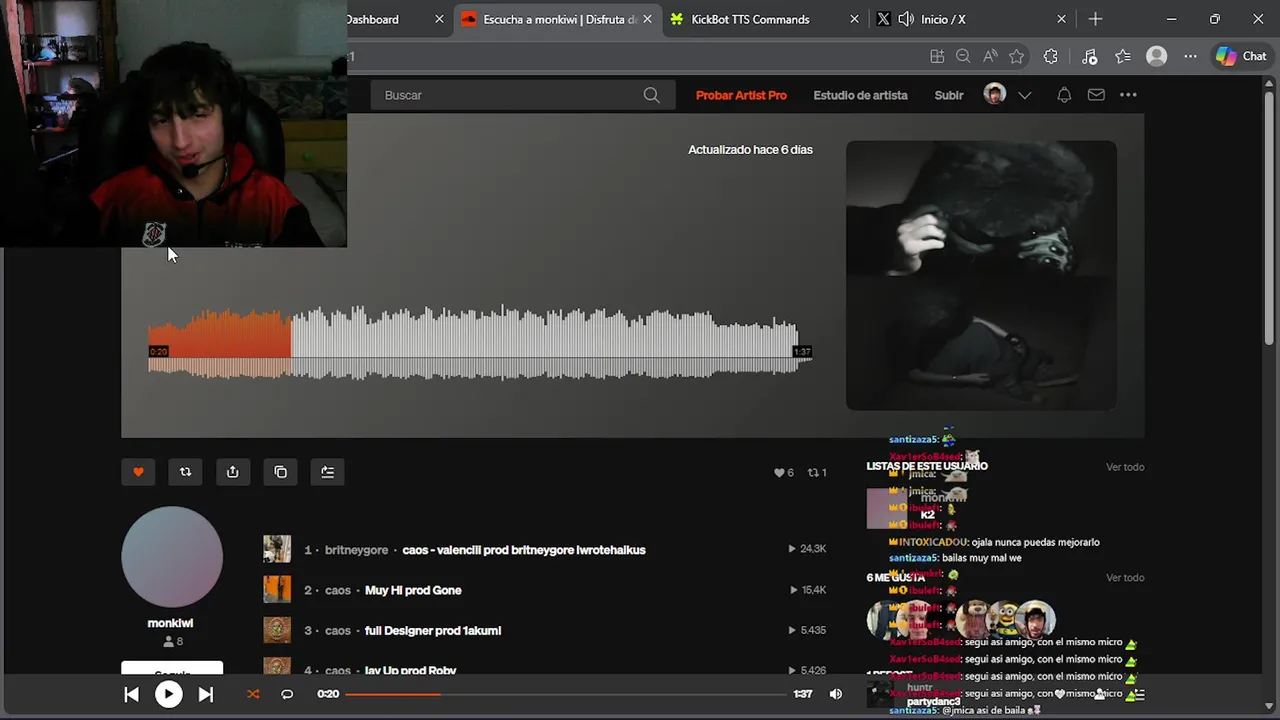Open the britneygore artist link

(356, 550)
